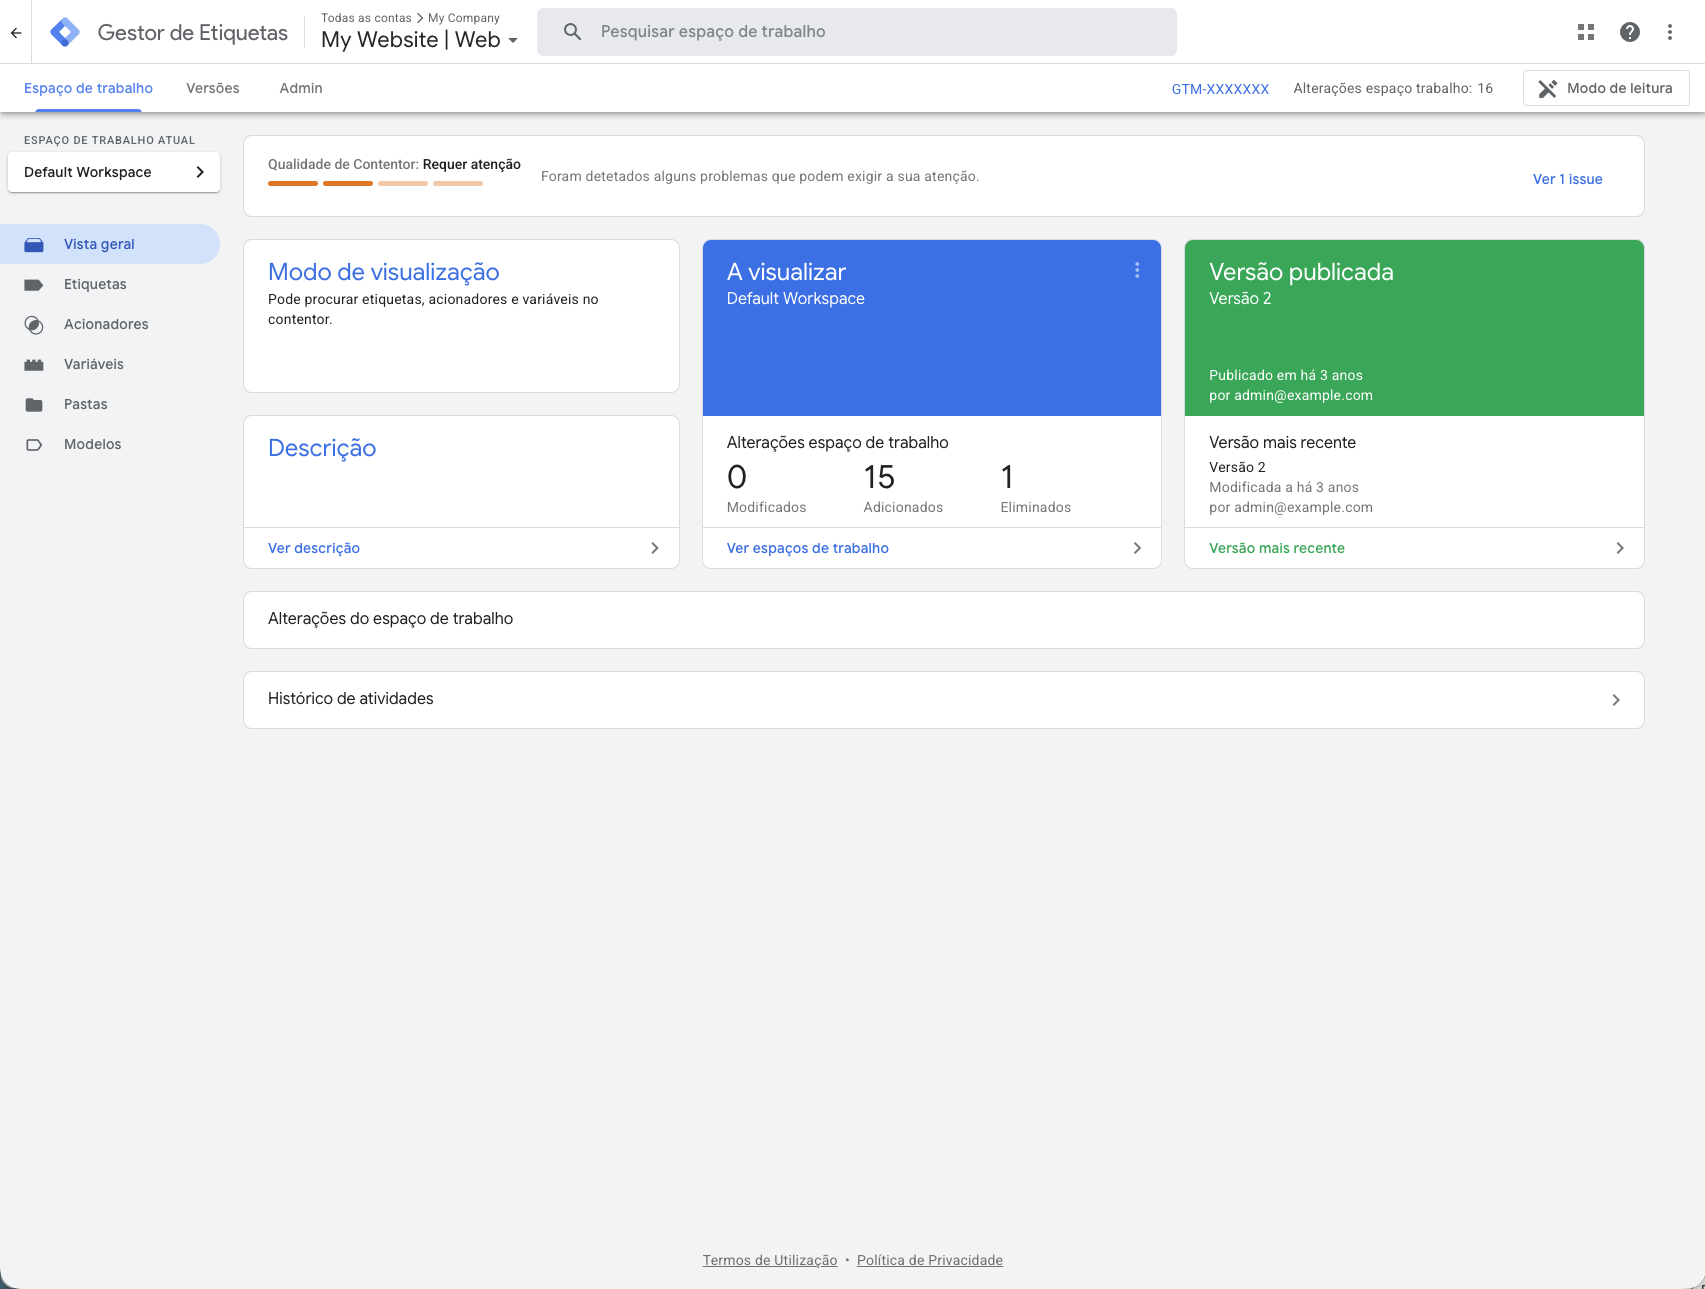The width and height of the screenshot is (1705, 1289).
Task: Expand the Histórico de atividades chevron
Action: 1616,700
